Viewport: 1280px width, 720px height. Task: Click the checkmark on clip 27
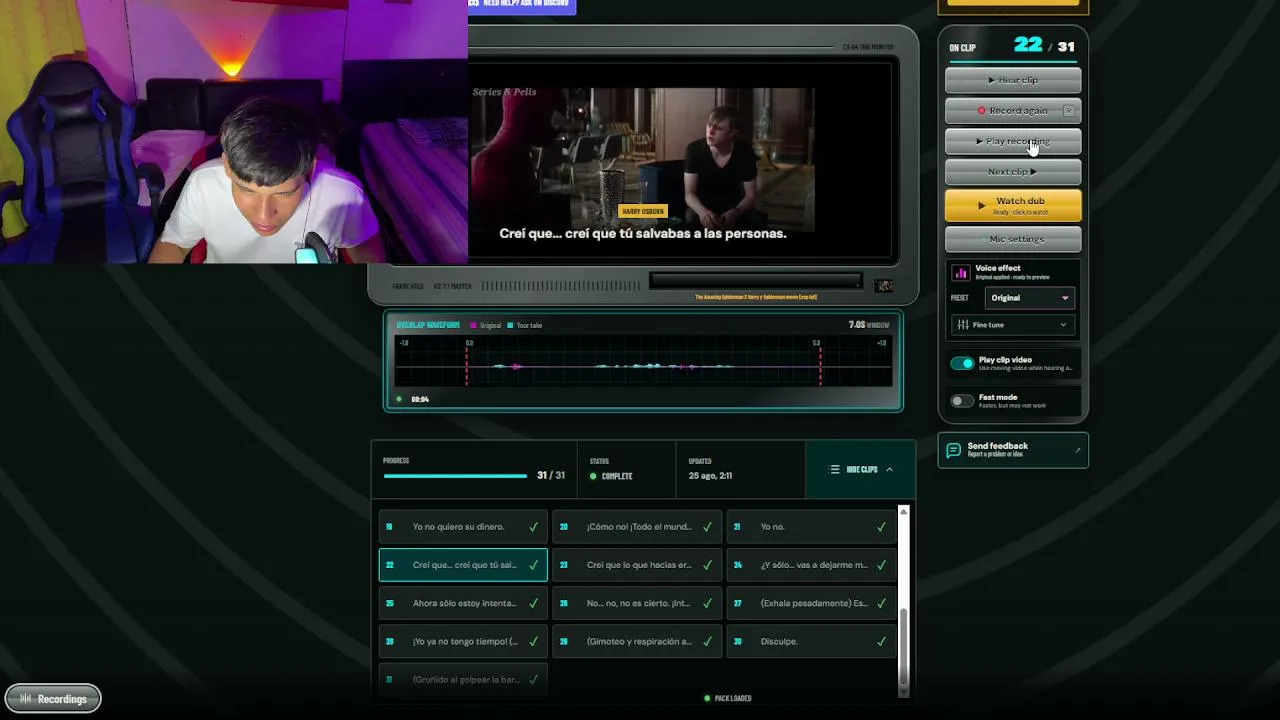coord(881,603)
